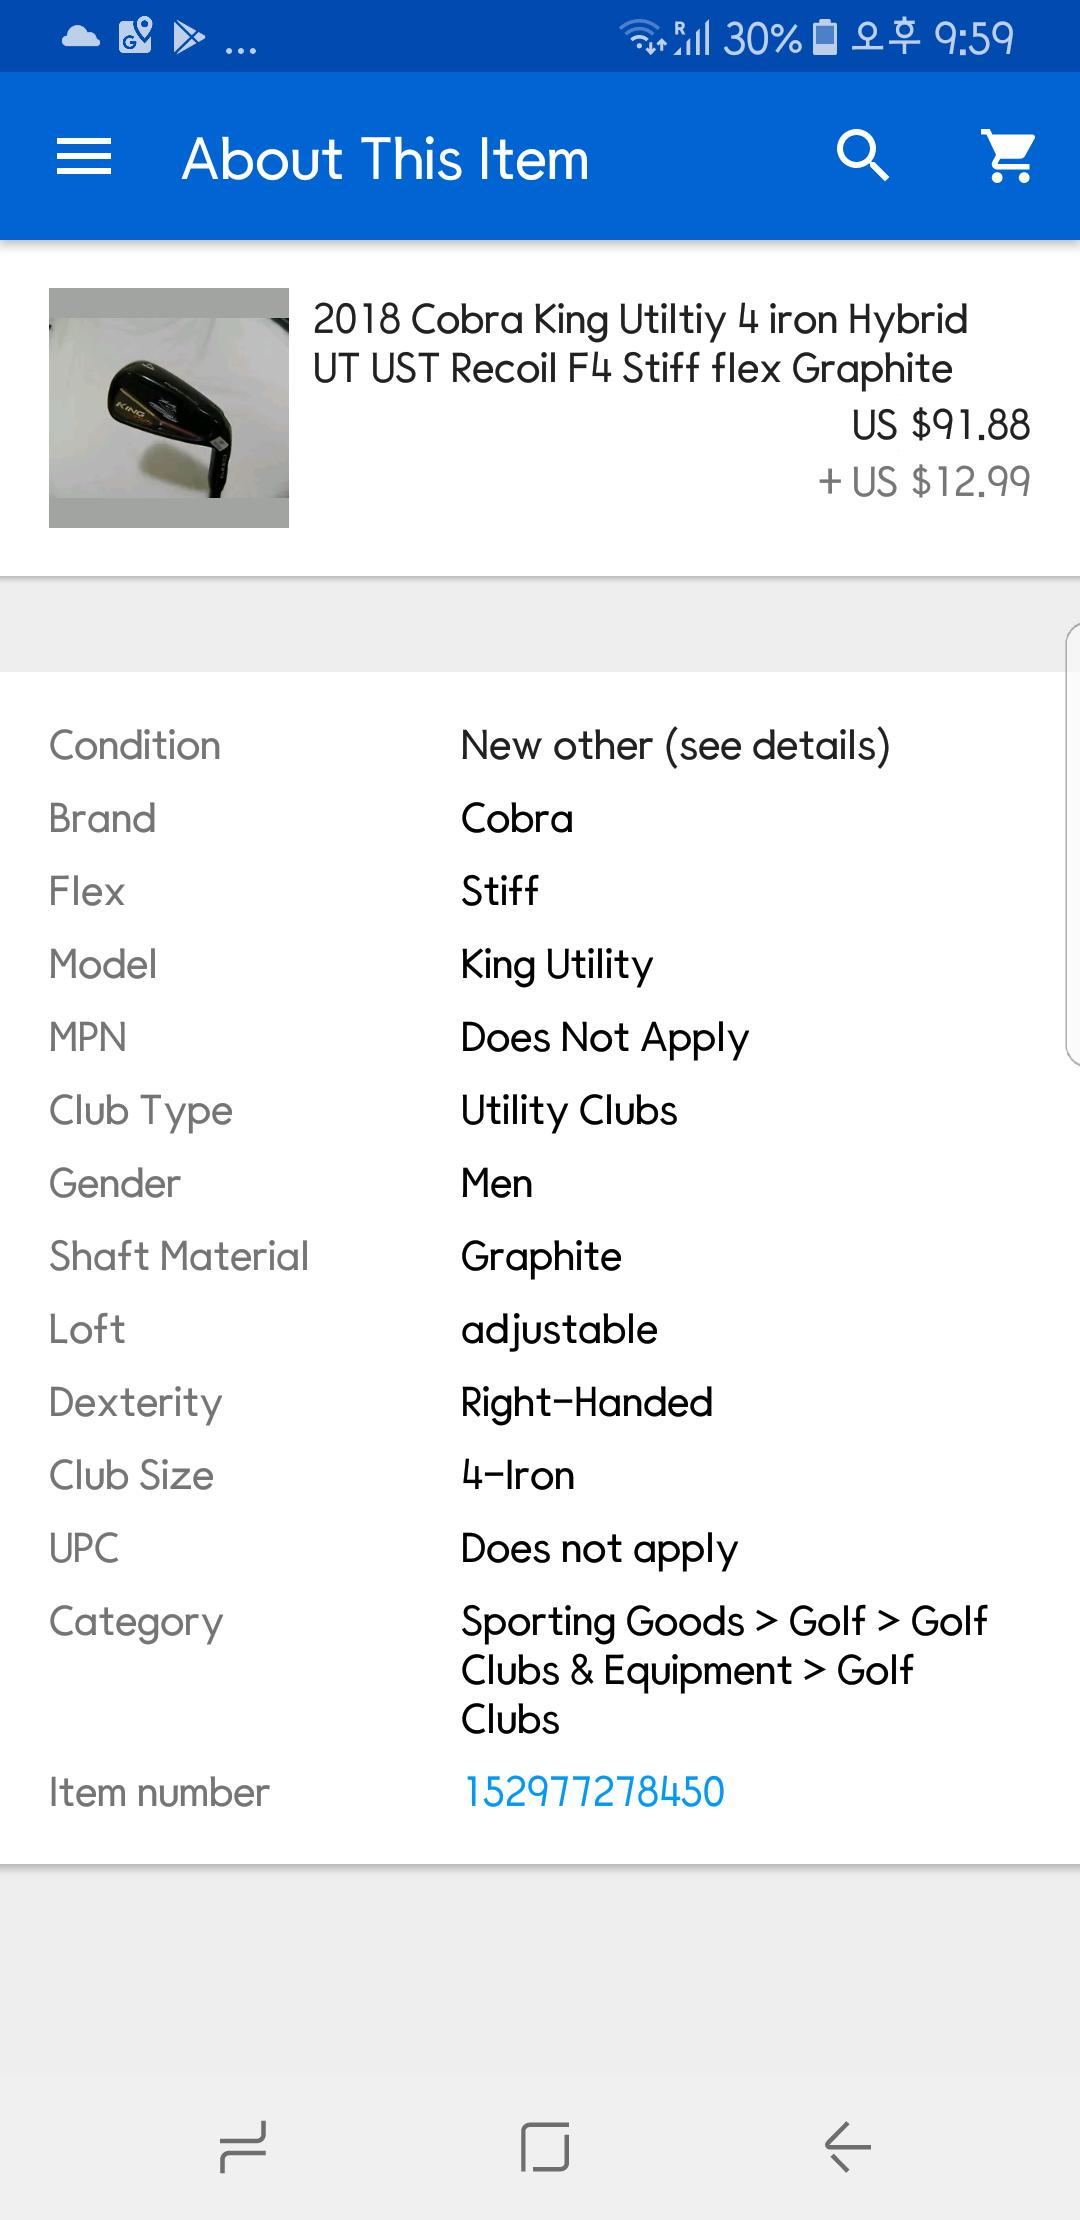
Task: Tap the 'New other (see details)' condition value
Action: tap(675, 745)
